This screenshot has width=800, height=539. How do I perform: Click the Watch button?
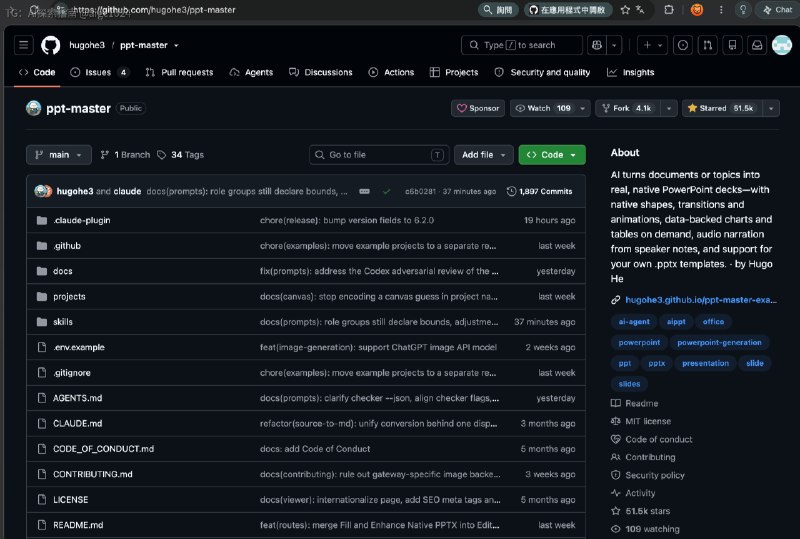pos(543,108)
